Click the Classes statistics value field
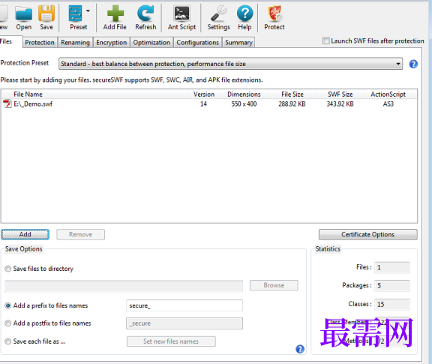Image resolution: width=432 pixels, height=364 pixels. 392,304
